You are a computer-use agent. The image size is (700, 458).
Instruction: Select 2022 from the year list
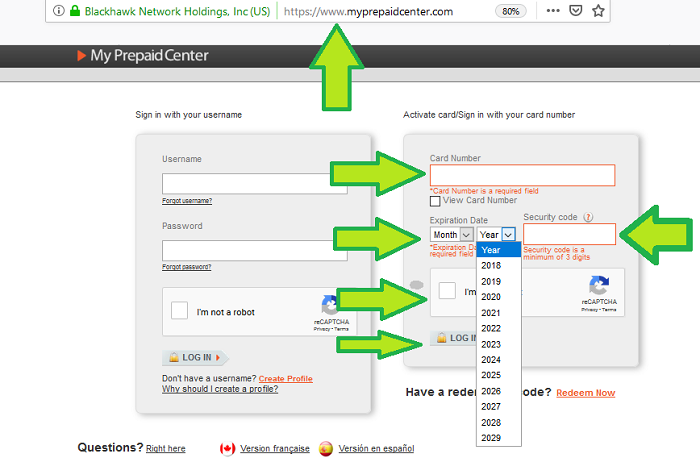pos(499,329)
